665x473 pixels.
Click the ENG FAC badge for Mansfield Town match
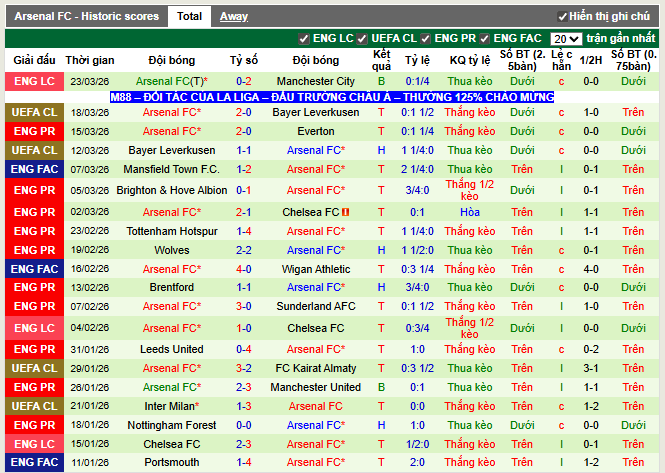(34, 170)
